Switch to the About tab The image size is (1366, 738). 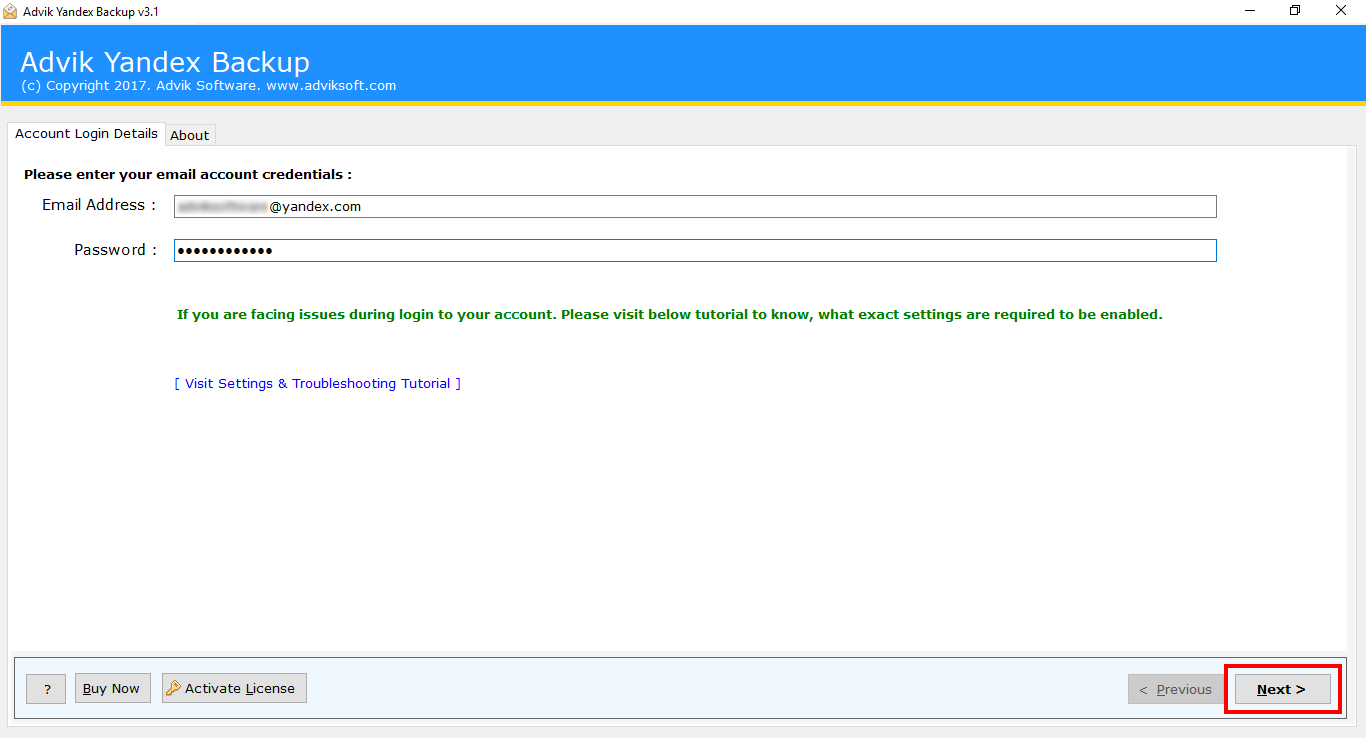point(189,134)
